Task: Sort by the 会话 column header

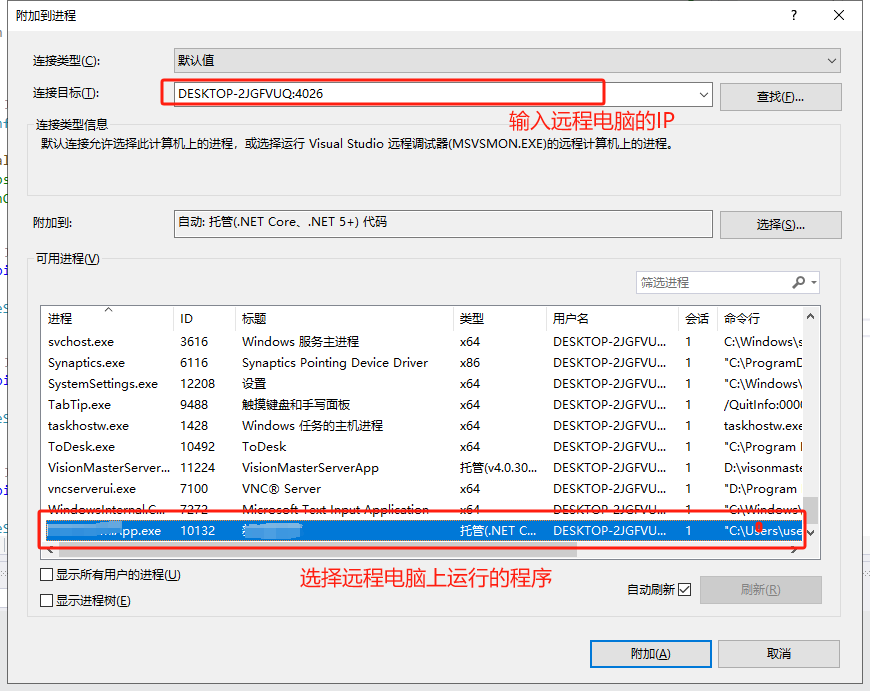Action: 697,319
